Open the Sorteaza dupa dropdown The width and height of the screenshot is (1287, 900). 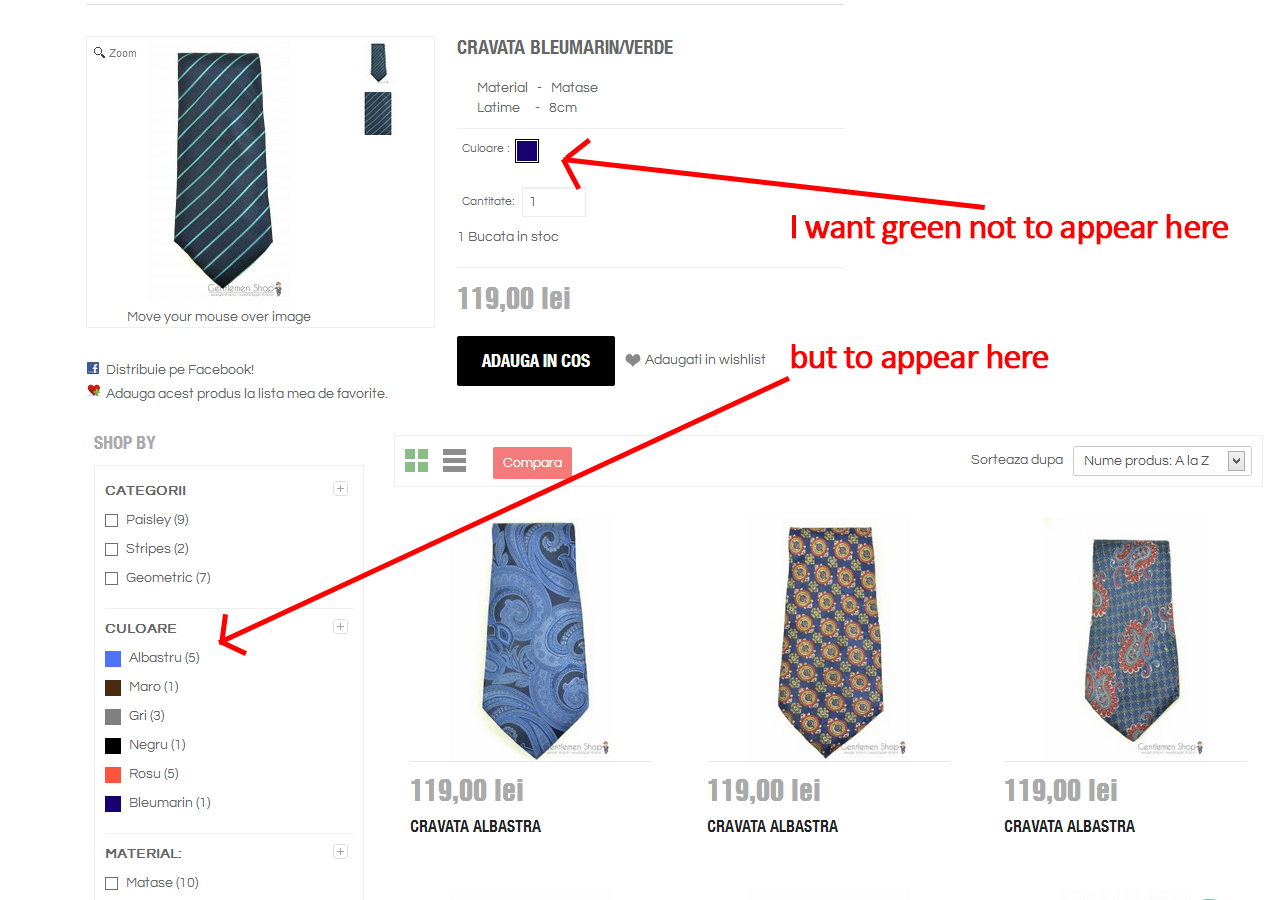[1162, 461]
